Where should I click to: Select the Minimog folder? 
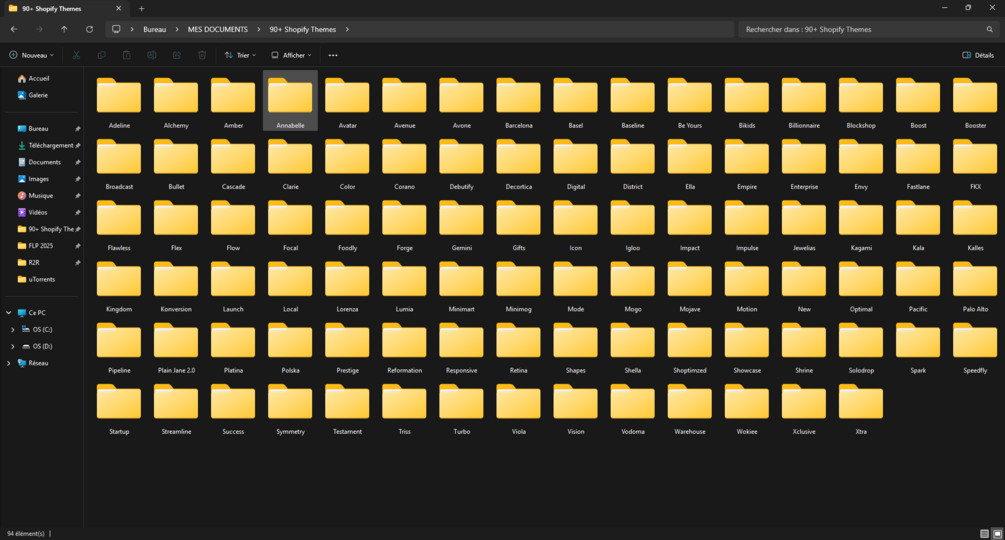(x=519, y=287)
